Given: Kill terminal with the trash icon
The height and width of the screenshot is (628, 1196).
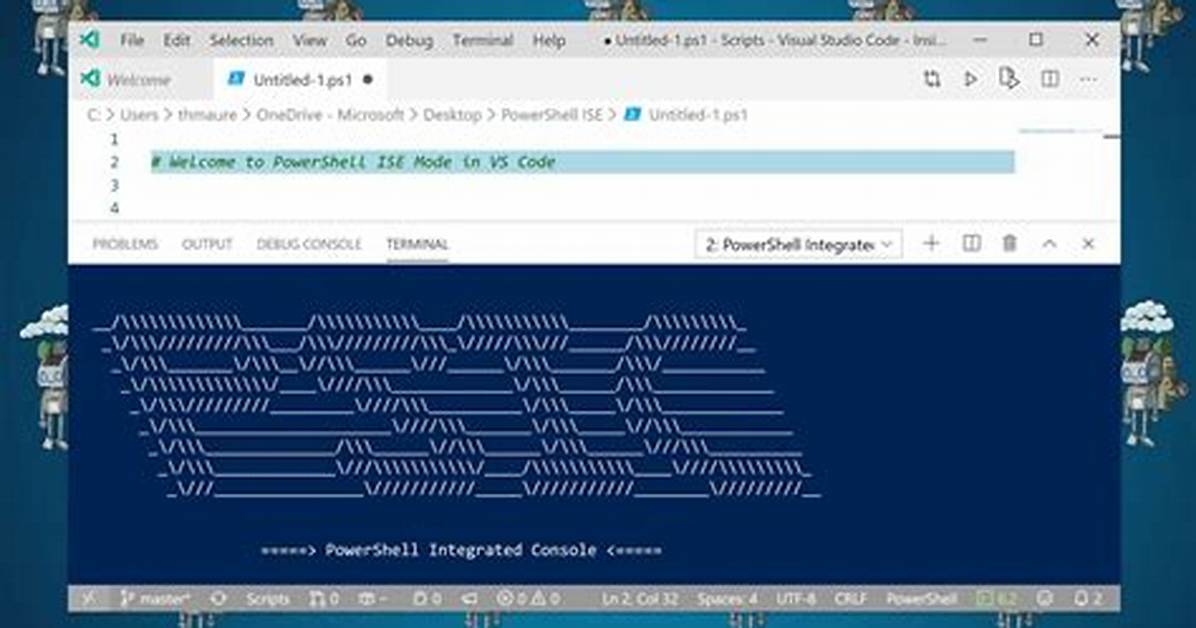Looking at the screenshot, I should (x=1010, y=243).
